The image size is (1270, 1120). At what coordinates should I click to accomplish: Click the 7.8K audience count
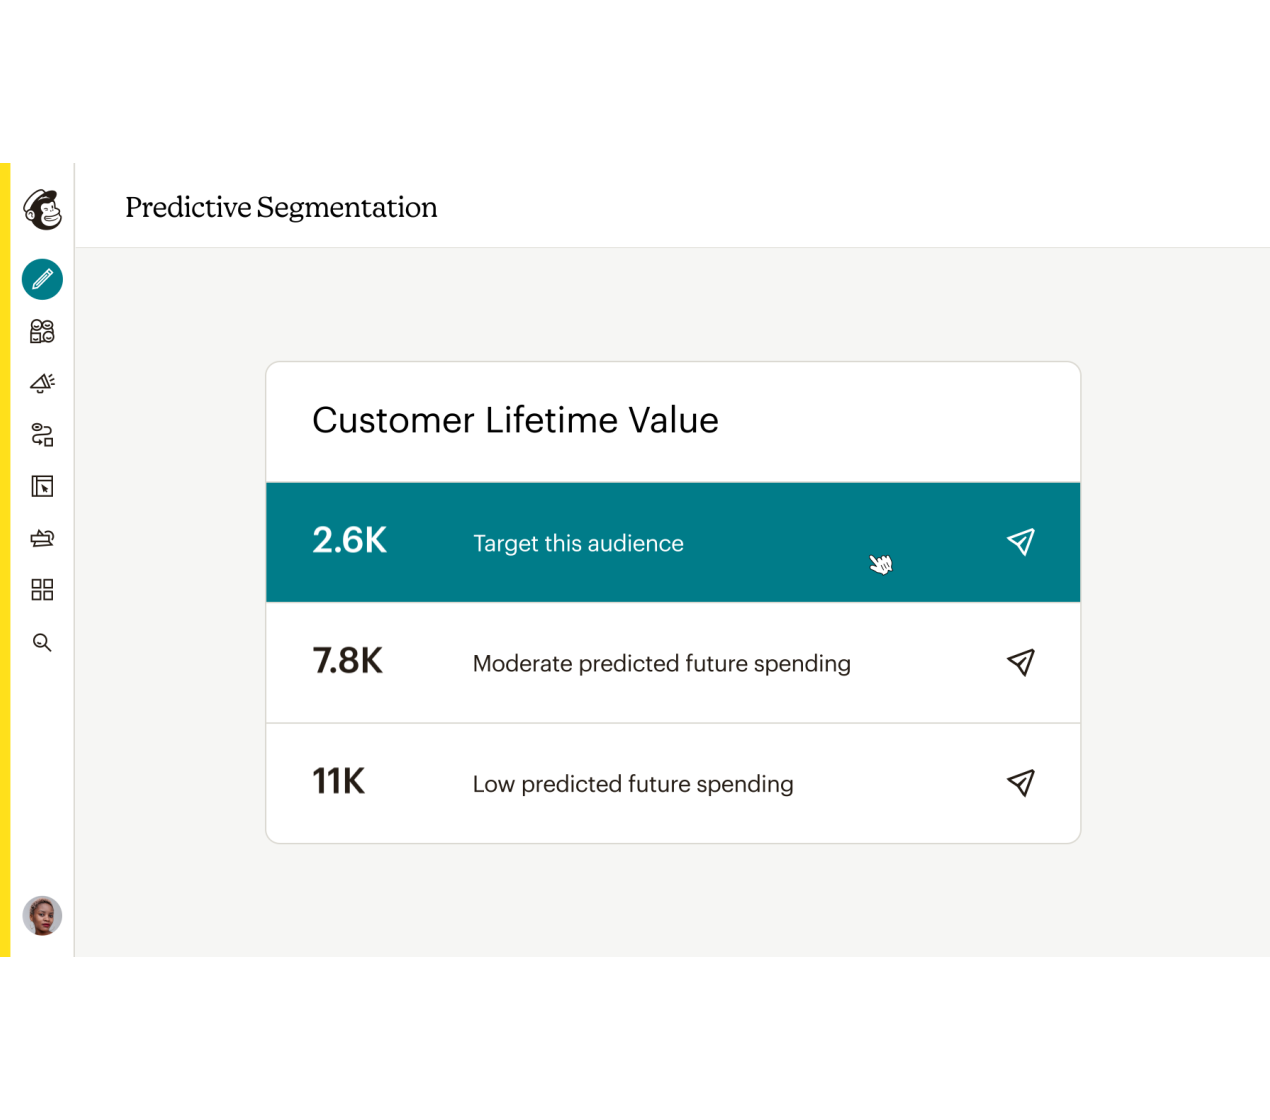(347, 661)
